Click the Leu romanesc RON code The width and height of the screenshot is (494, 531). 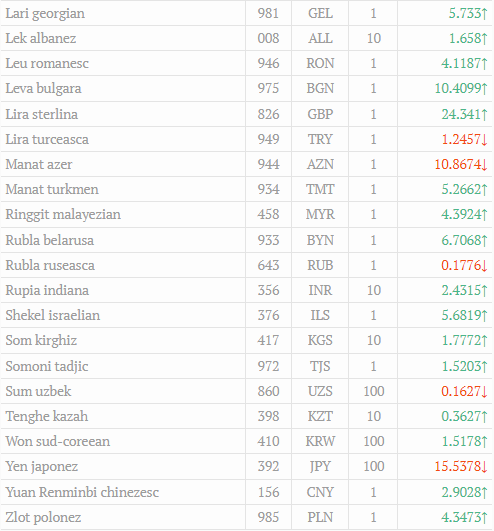[x=320, y=63]
